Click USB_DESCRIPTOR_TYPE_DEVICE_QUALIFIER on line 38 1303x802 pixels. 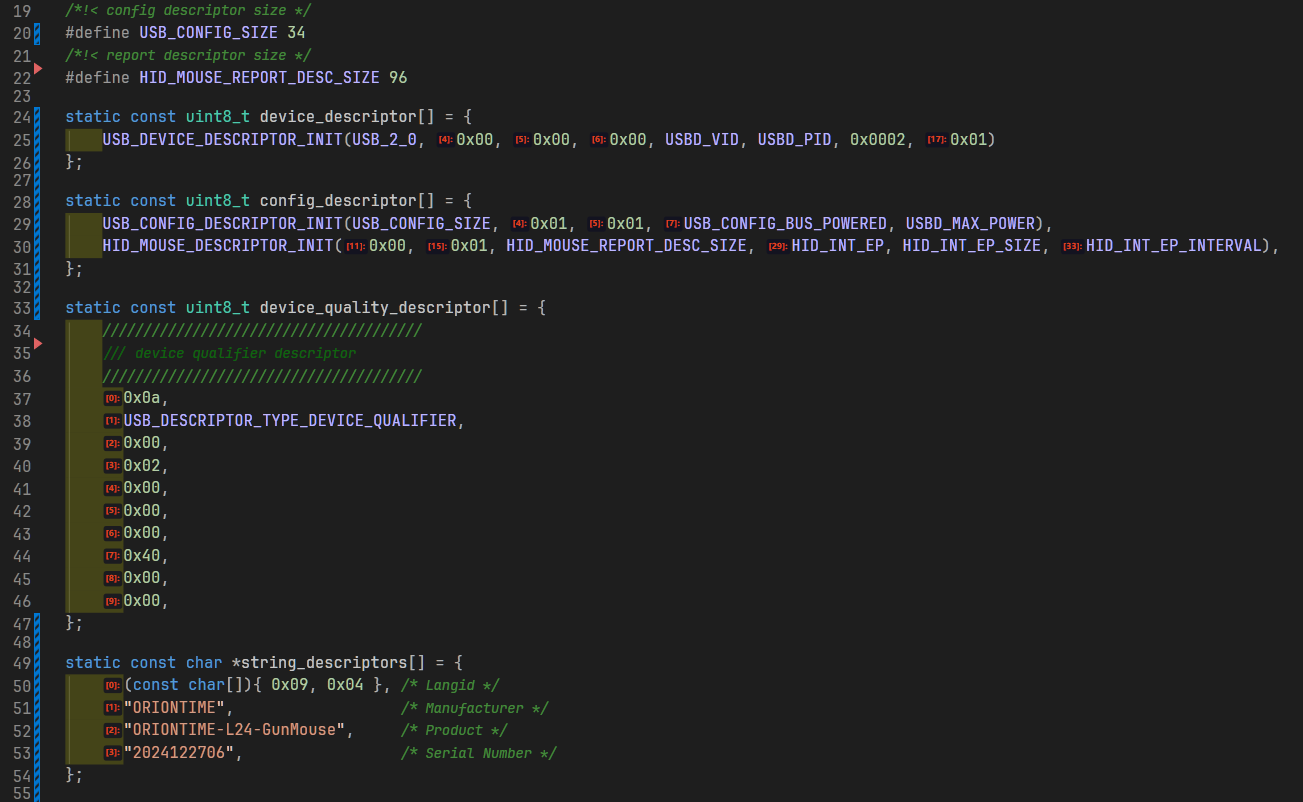click(289, 420)
